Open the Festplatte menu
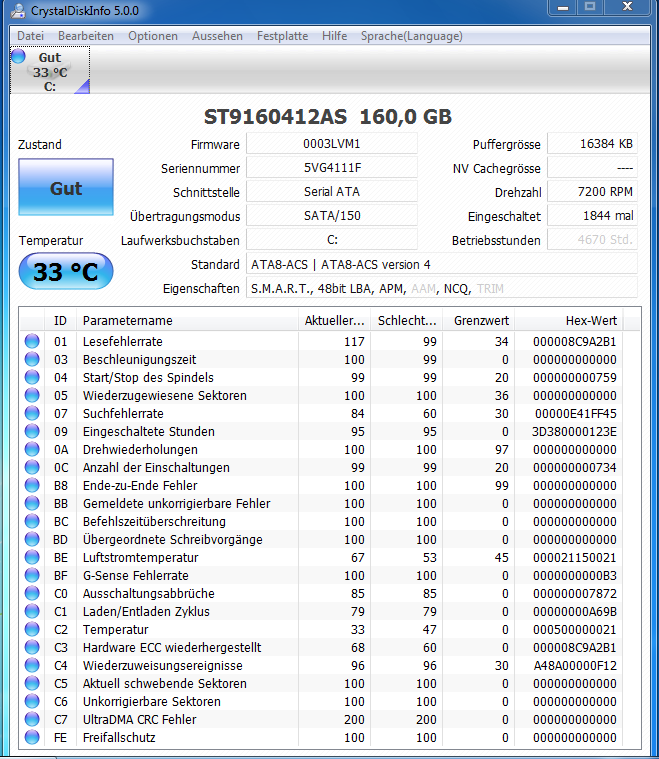This screenshot has height=759, width=659. pos(282,36)
